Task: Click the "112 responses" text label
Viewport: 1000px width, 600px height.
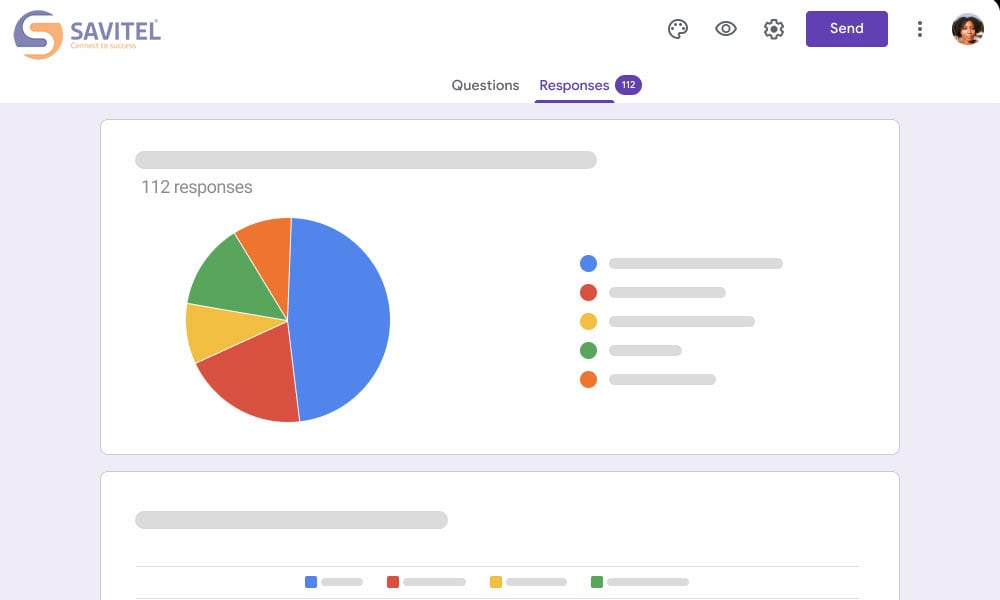Action: pos(197,187)
